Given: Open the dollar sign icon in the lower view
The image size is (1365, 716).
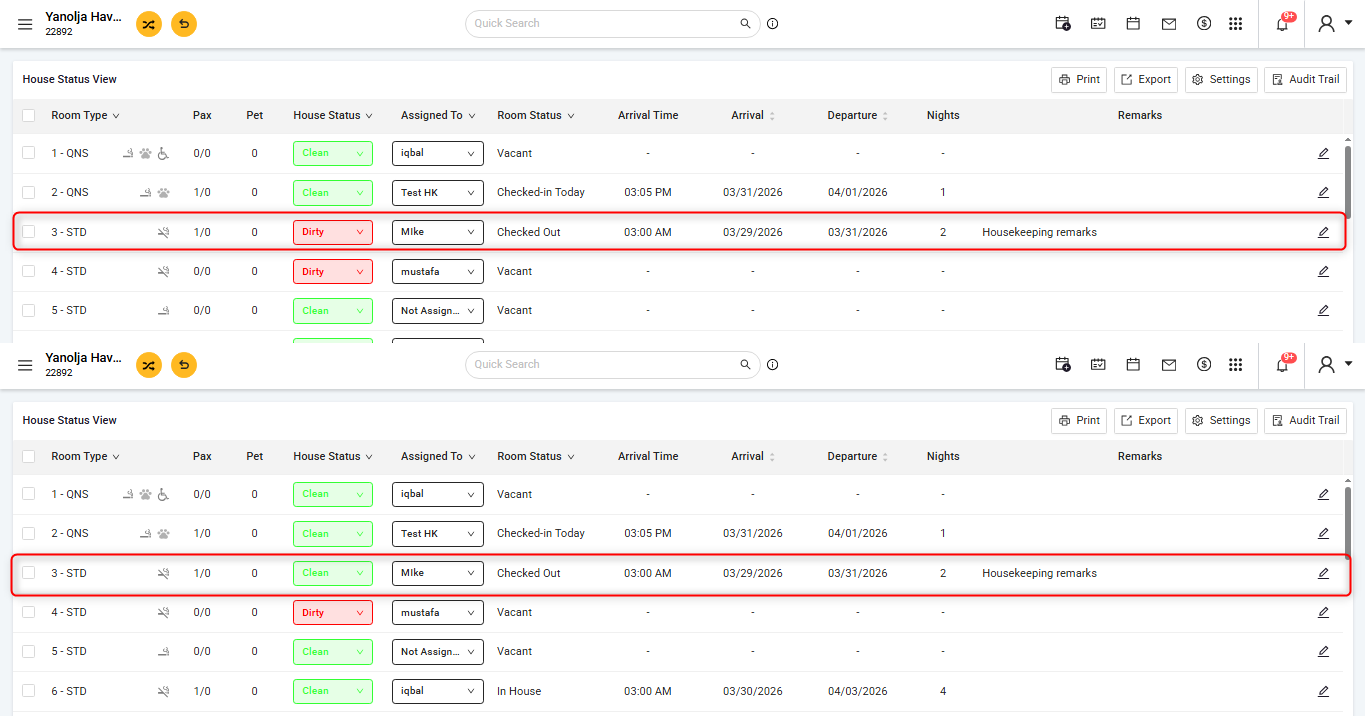Looking at the screenshot, I should point(1204,365).
